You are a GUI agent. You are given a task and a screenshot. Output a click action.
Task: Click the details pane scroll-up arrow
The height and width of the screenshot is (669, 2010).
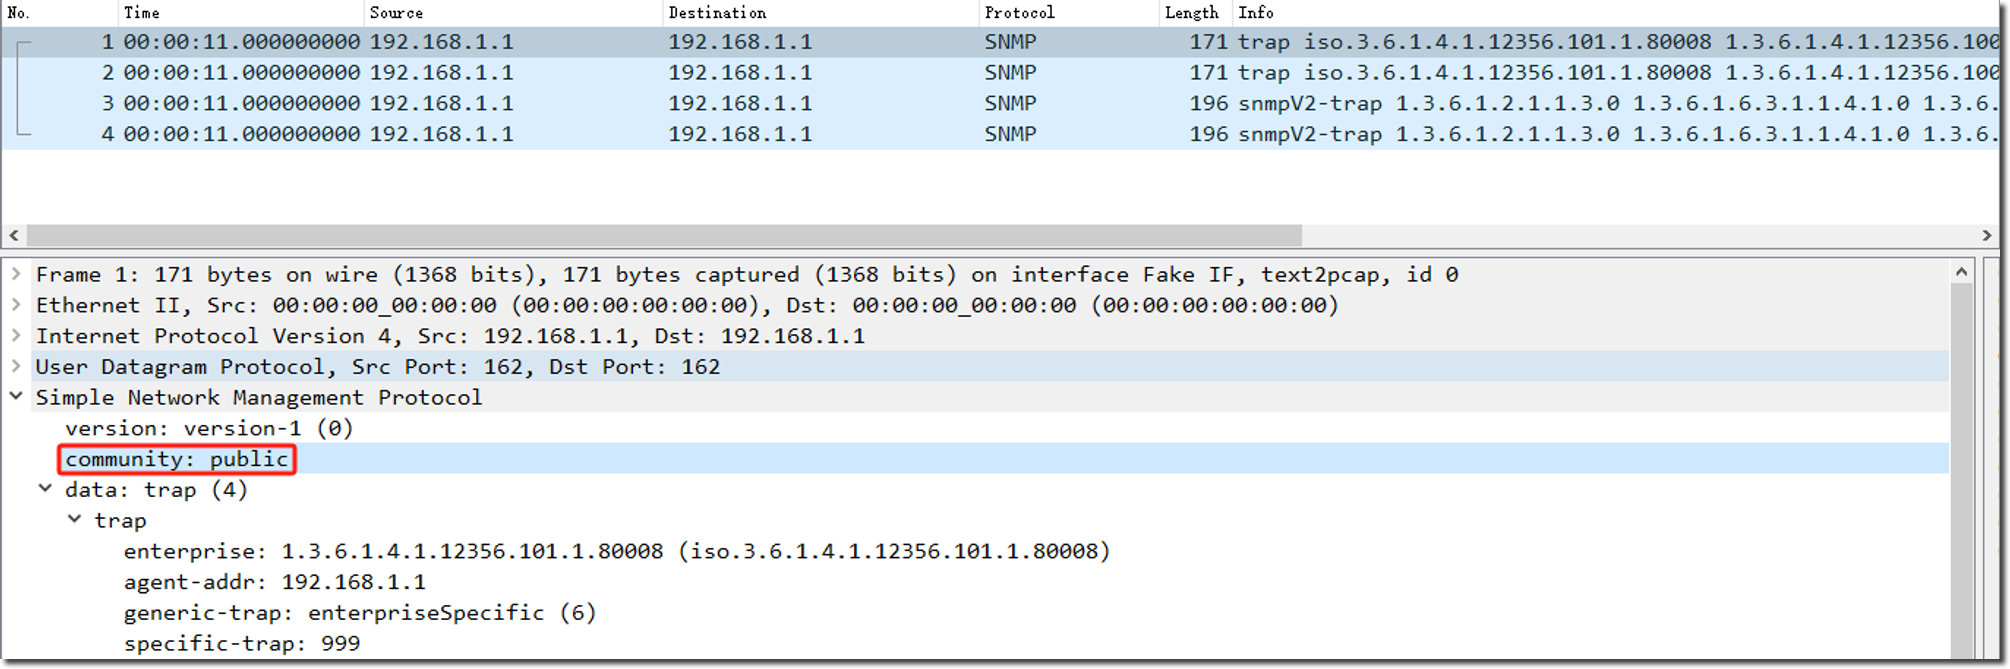tap(1961, 272)
